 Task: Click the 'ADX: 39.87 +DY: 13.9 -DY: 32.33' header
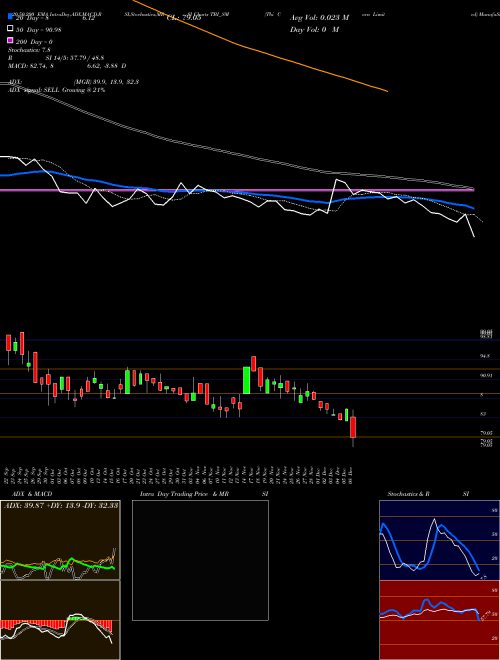pyautogui.click(x=61, y=505)
